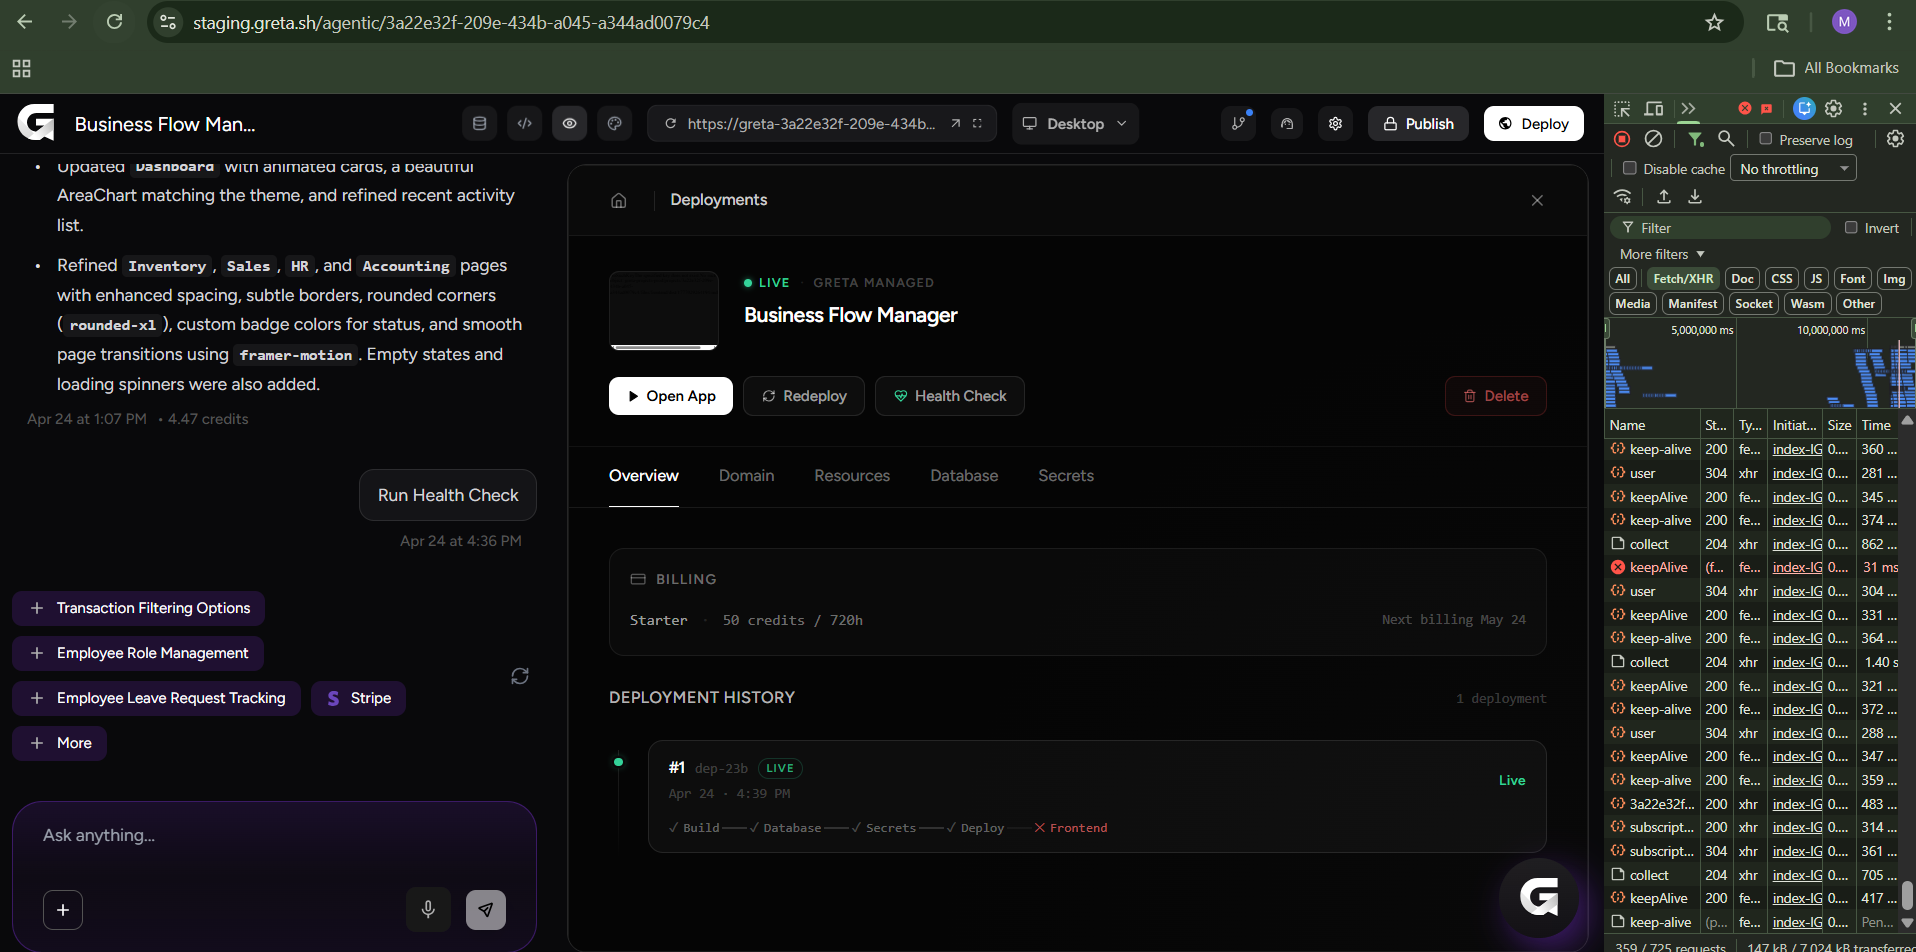Image resolution: width=1916 pixels, height=952 pixels.
Task: Enable the Disable cache checkbox
Action: pyautogui.click(x=1630, y=168)
